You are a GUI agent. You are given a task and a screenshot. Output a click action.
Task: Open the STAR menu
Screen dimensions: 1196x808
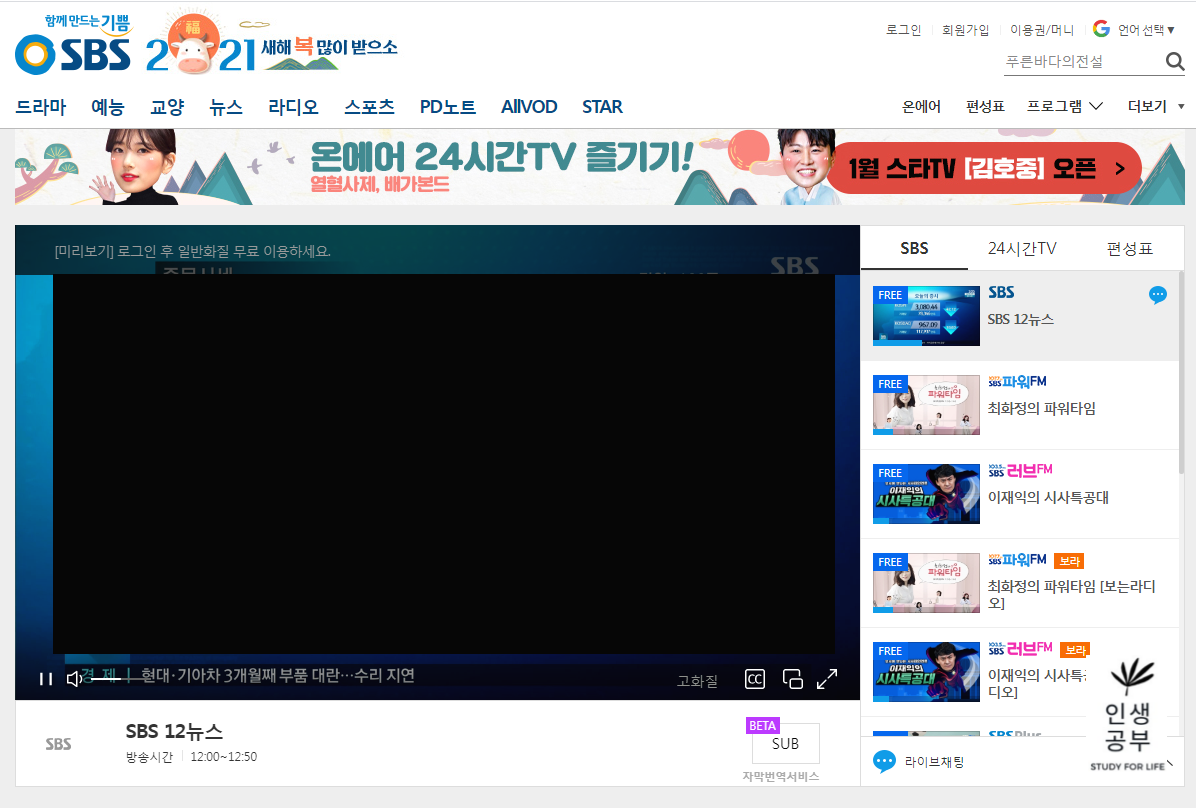point(602,107)
